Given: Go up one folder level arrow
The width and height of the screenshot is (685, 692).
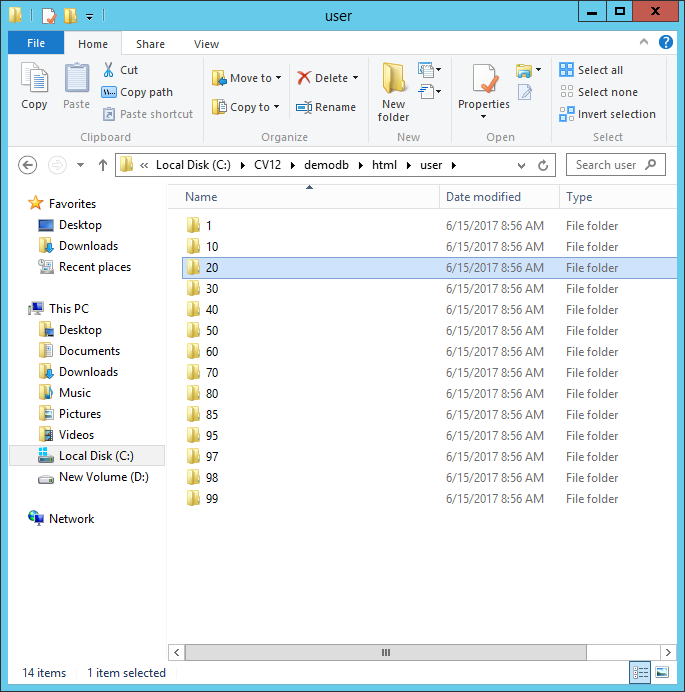Looking at the screenshot, I should click(102, 165).
